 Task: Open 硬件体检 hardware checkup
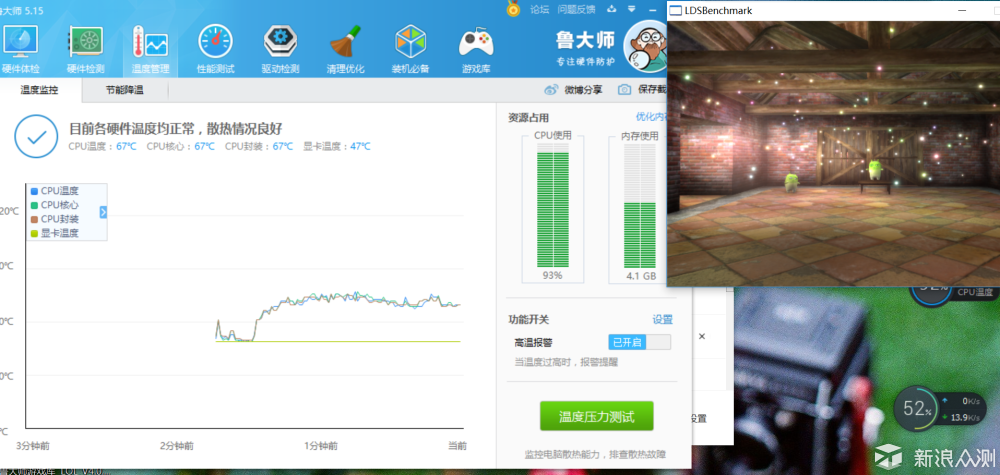point(20,49)
